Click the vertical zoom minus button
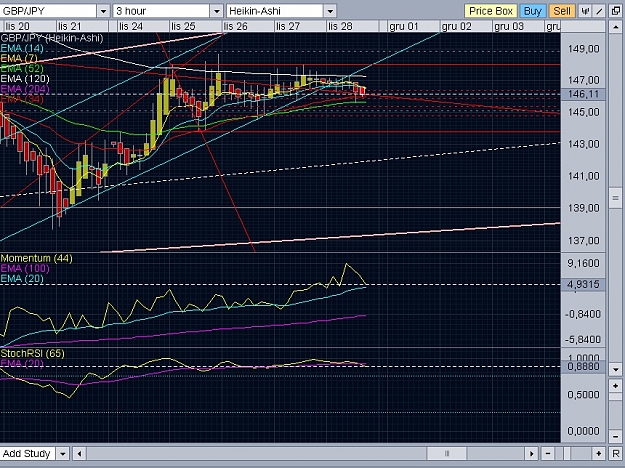 tap(615, 436)
